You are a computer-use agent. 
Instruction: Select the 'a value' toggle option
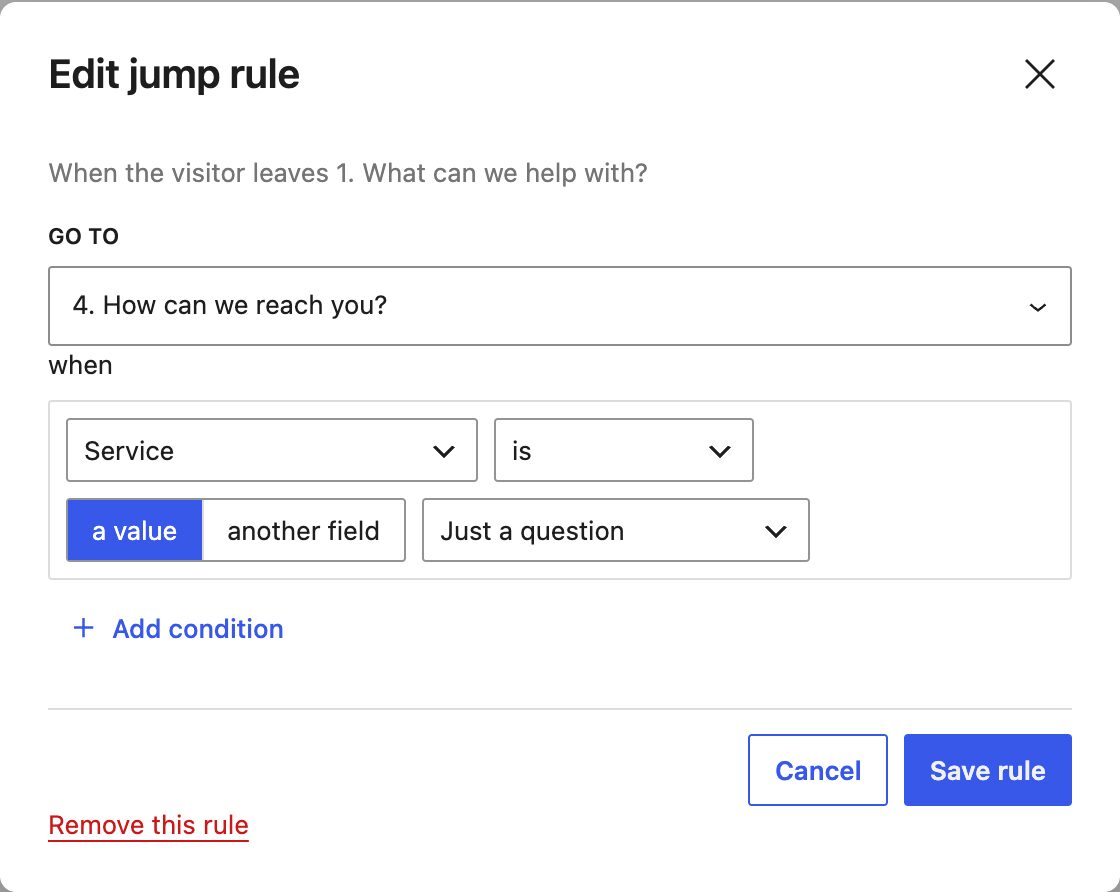tap(134, 530)
